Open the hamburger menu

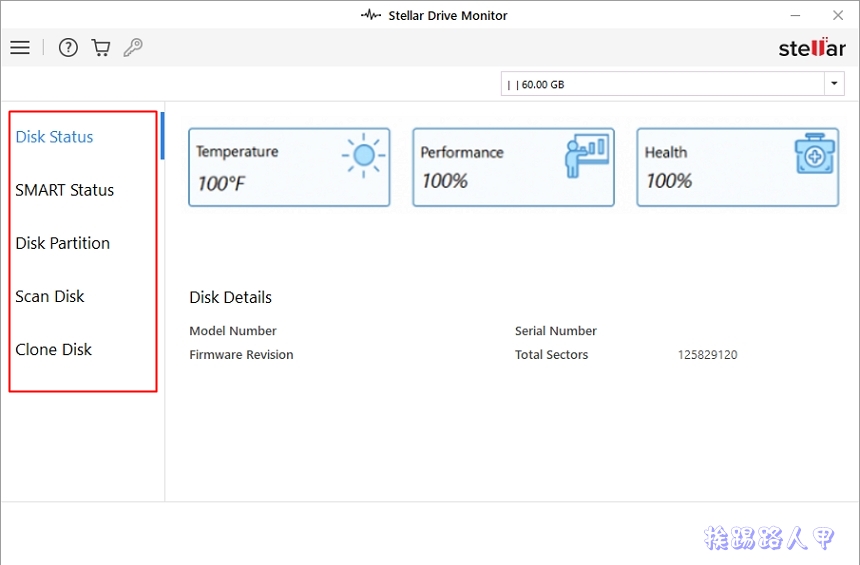[20, 48]
